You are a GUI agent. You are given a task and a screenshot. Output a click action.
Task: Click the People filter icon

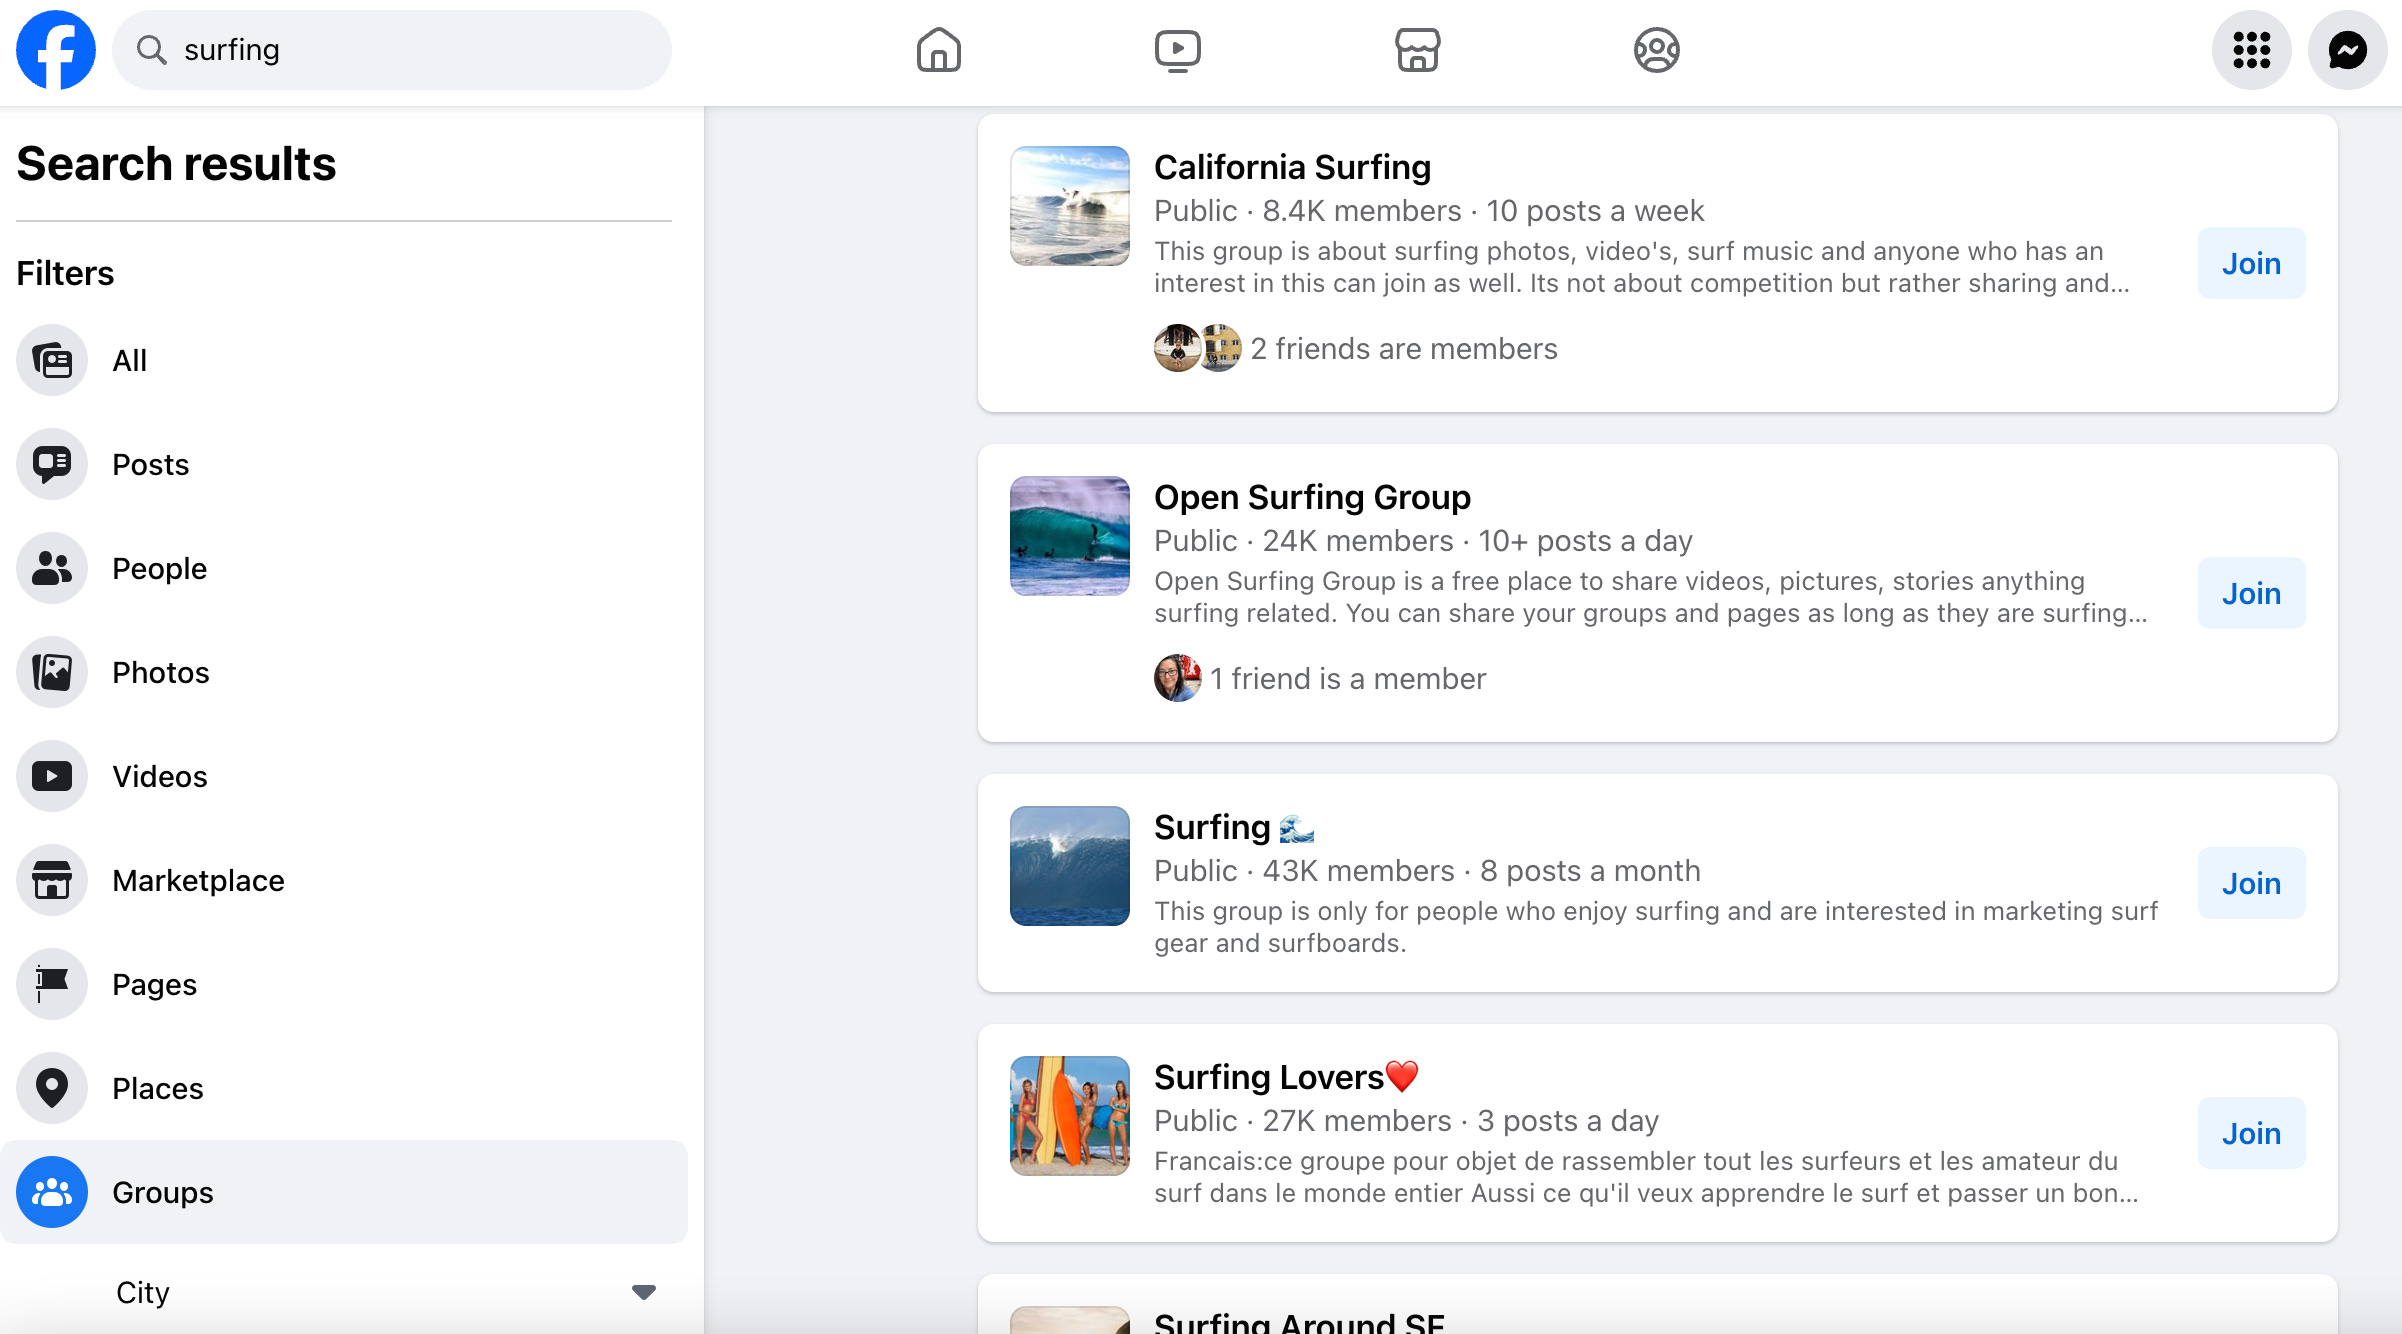pyautogui.click(x=52, y=568)
